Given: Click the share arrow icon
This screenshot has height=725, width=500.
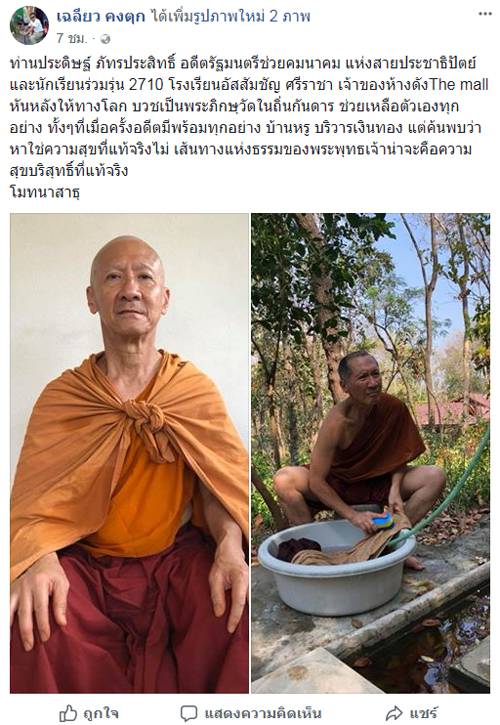Looking at the screenshot, I should (x=394, y=713).
